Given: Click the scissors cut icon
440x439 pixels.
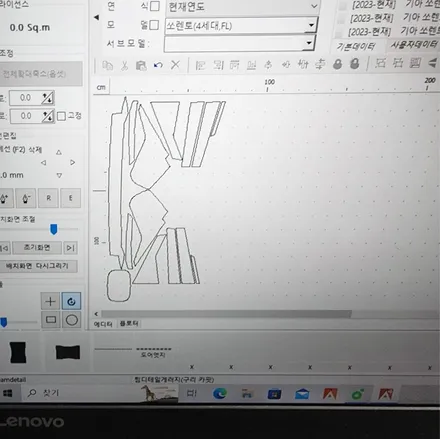Looking at the screenshot, I should tap(124, 65).
